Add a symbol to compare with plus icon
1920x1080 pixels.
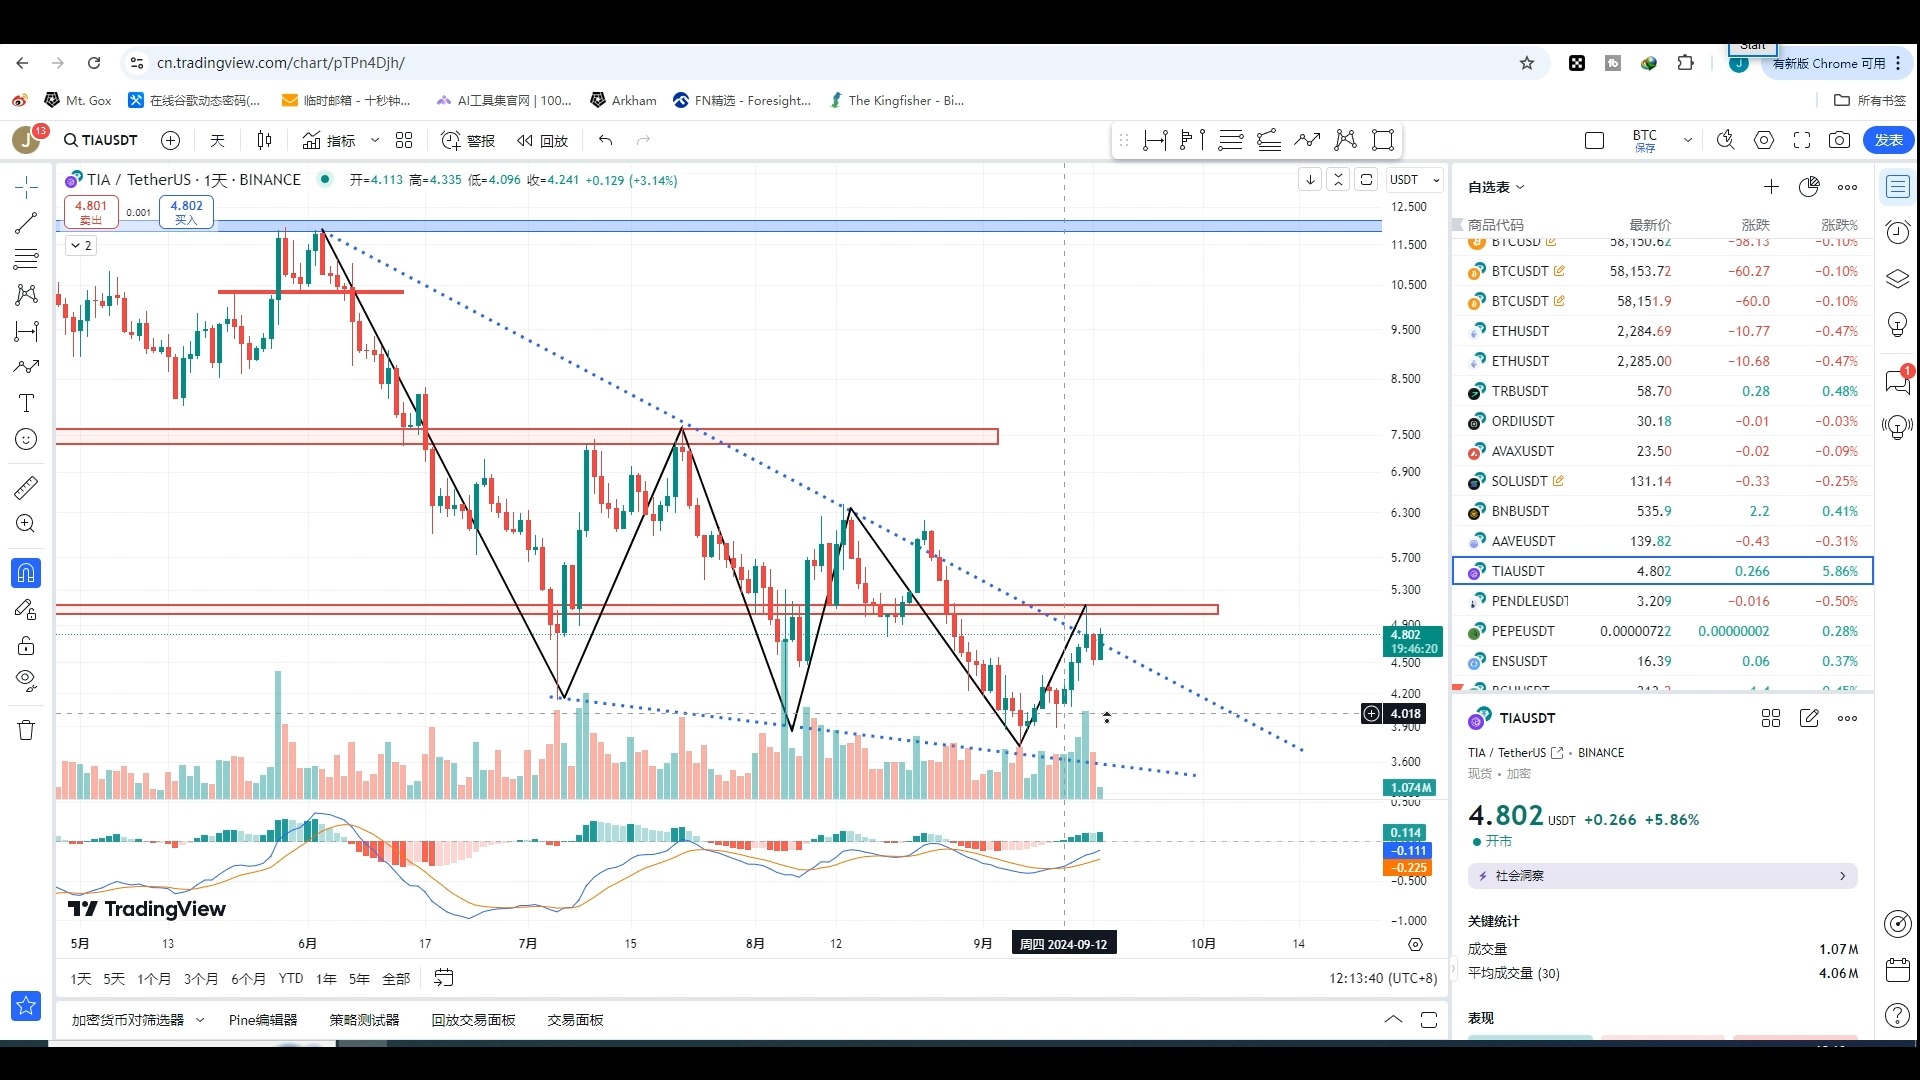click(171, 140)
